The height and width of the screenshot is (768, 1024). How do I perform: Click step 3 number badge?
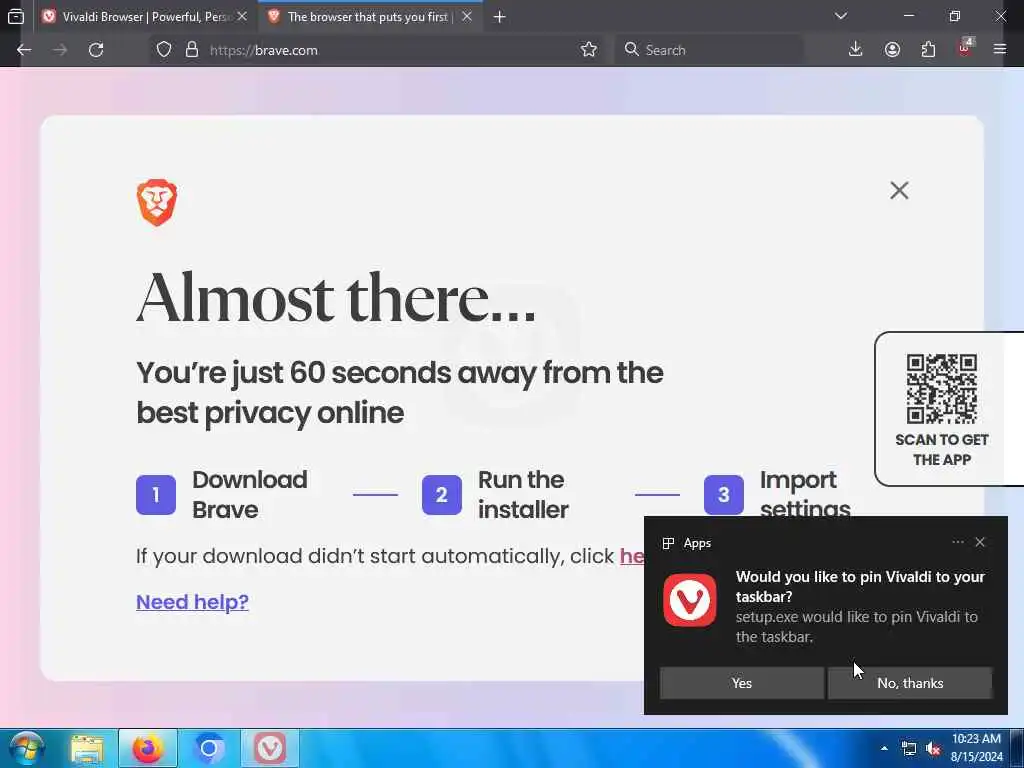724,494
